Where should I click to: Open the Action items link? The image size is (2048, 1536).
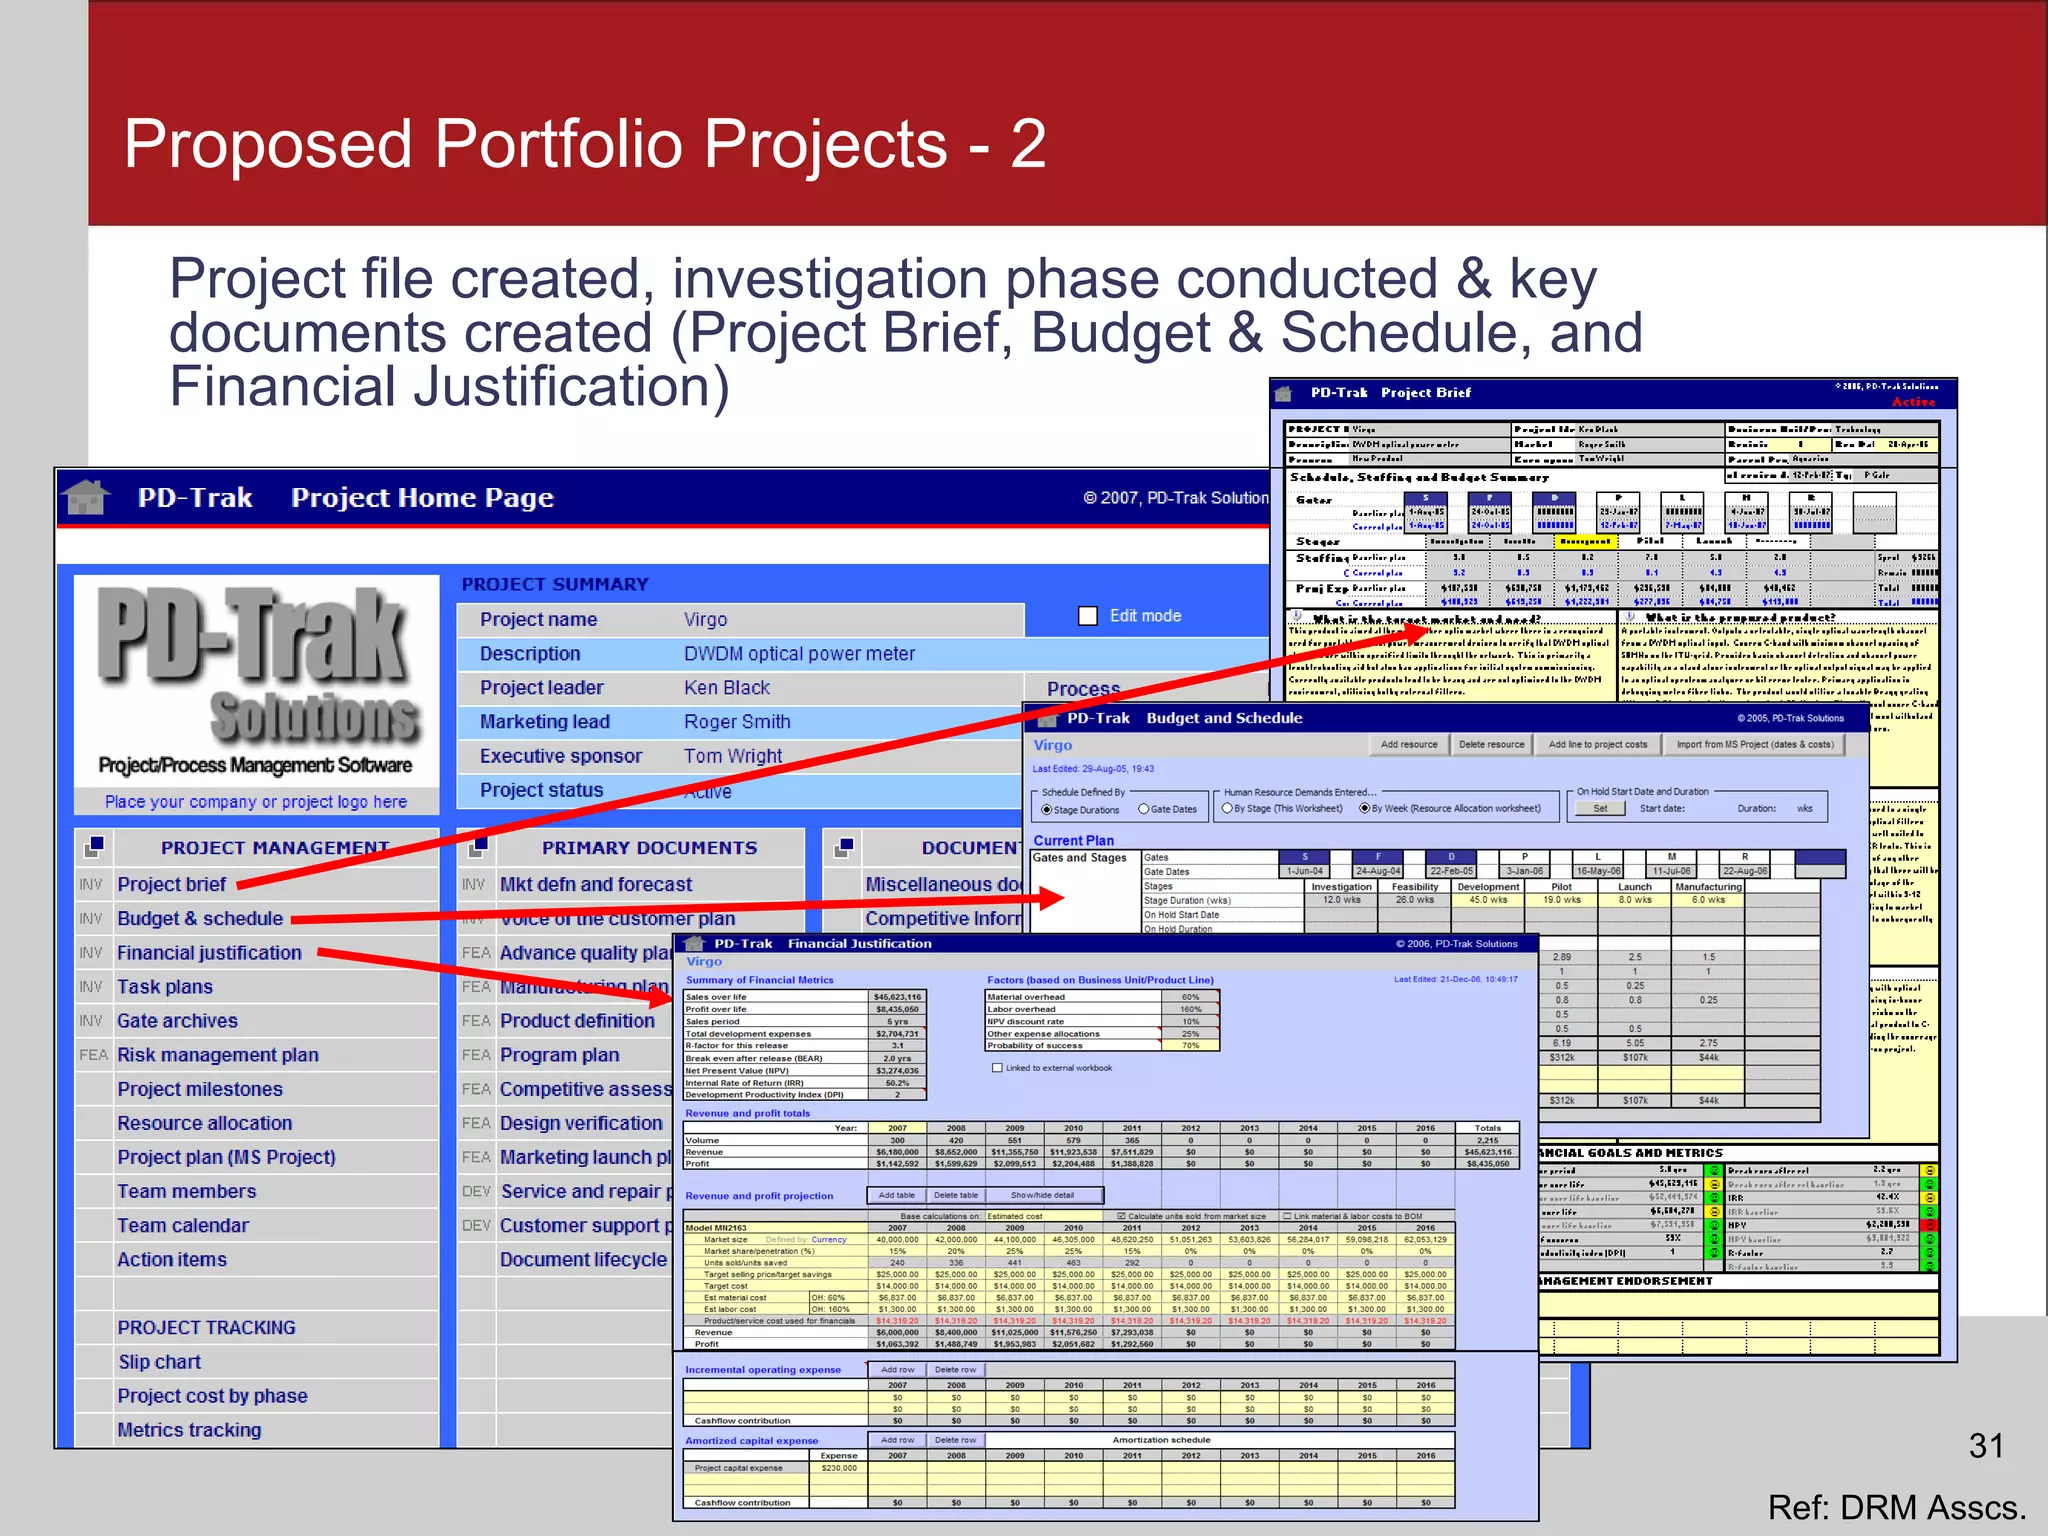click(172, 1259)
